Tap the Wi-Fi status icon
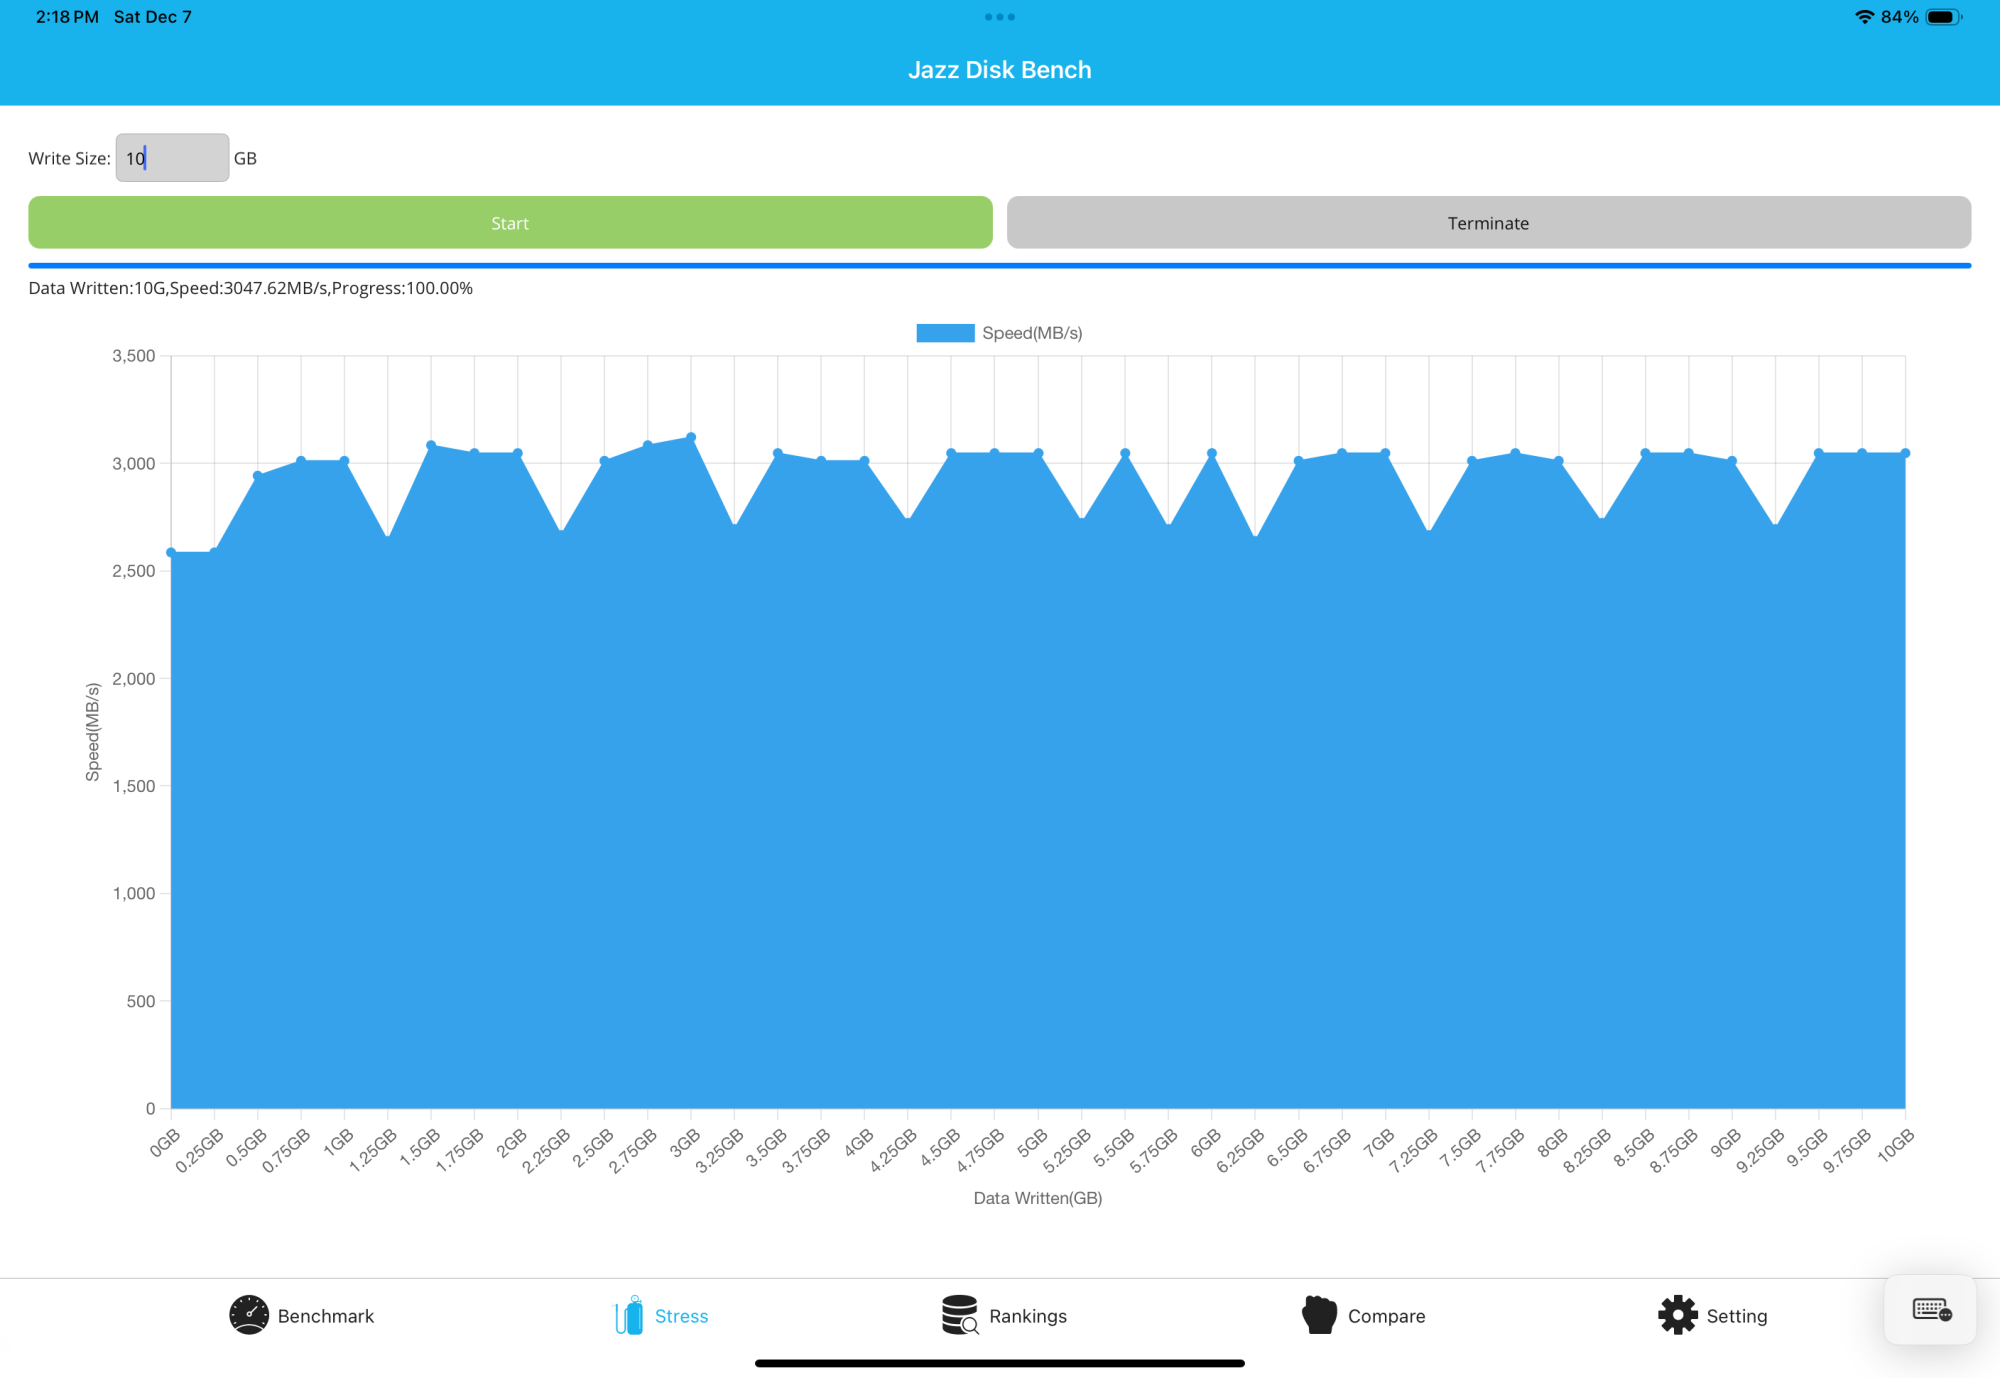The width and height of the screenshot is (2000, 1378). 1864,17
